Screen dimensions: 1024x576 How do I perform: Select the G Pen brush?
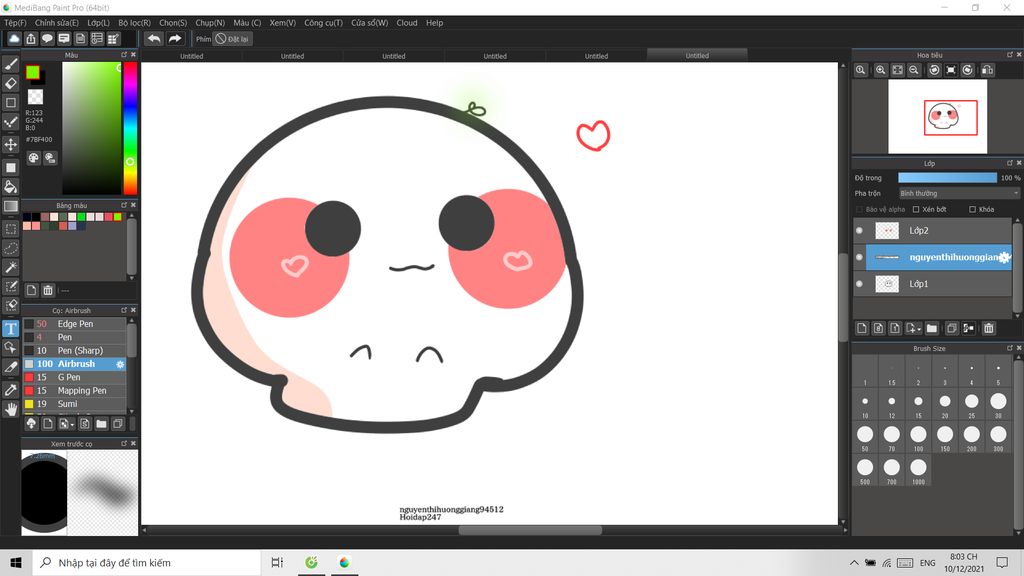[74, 377]
